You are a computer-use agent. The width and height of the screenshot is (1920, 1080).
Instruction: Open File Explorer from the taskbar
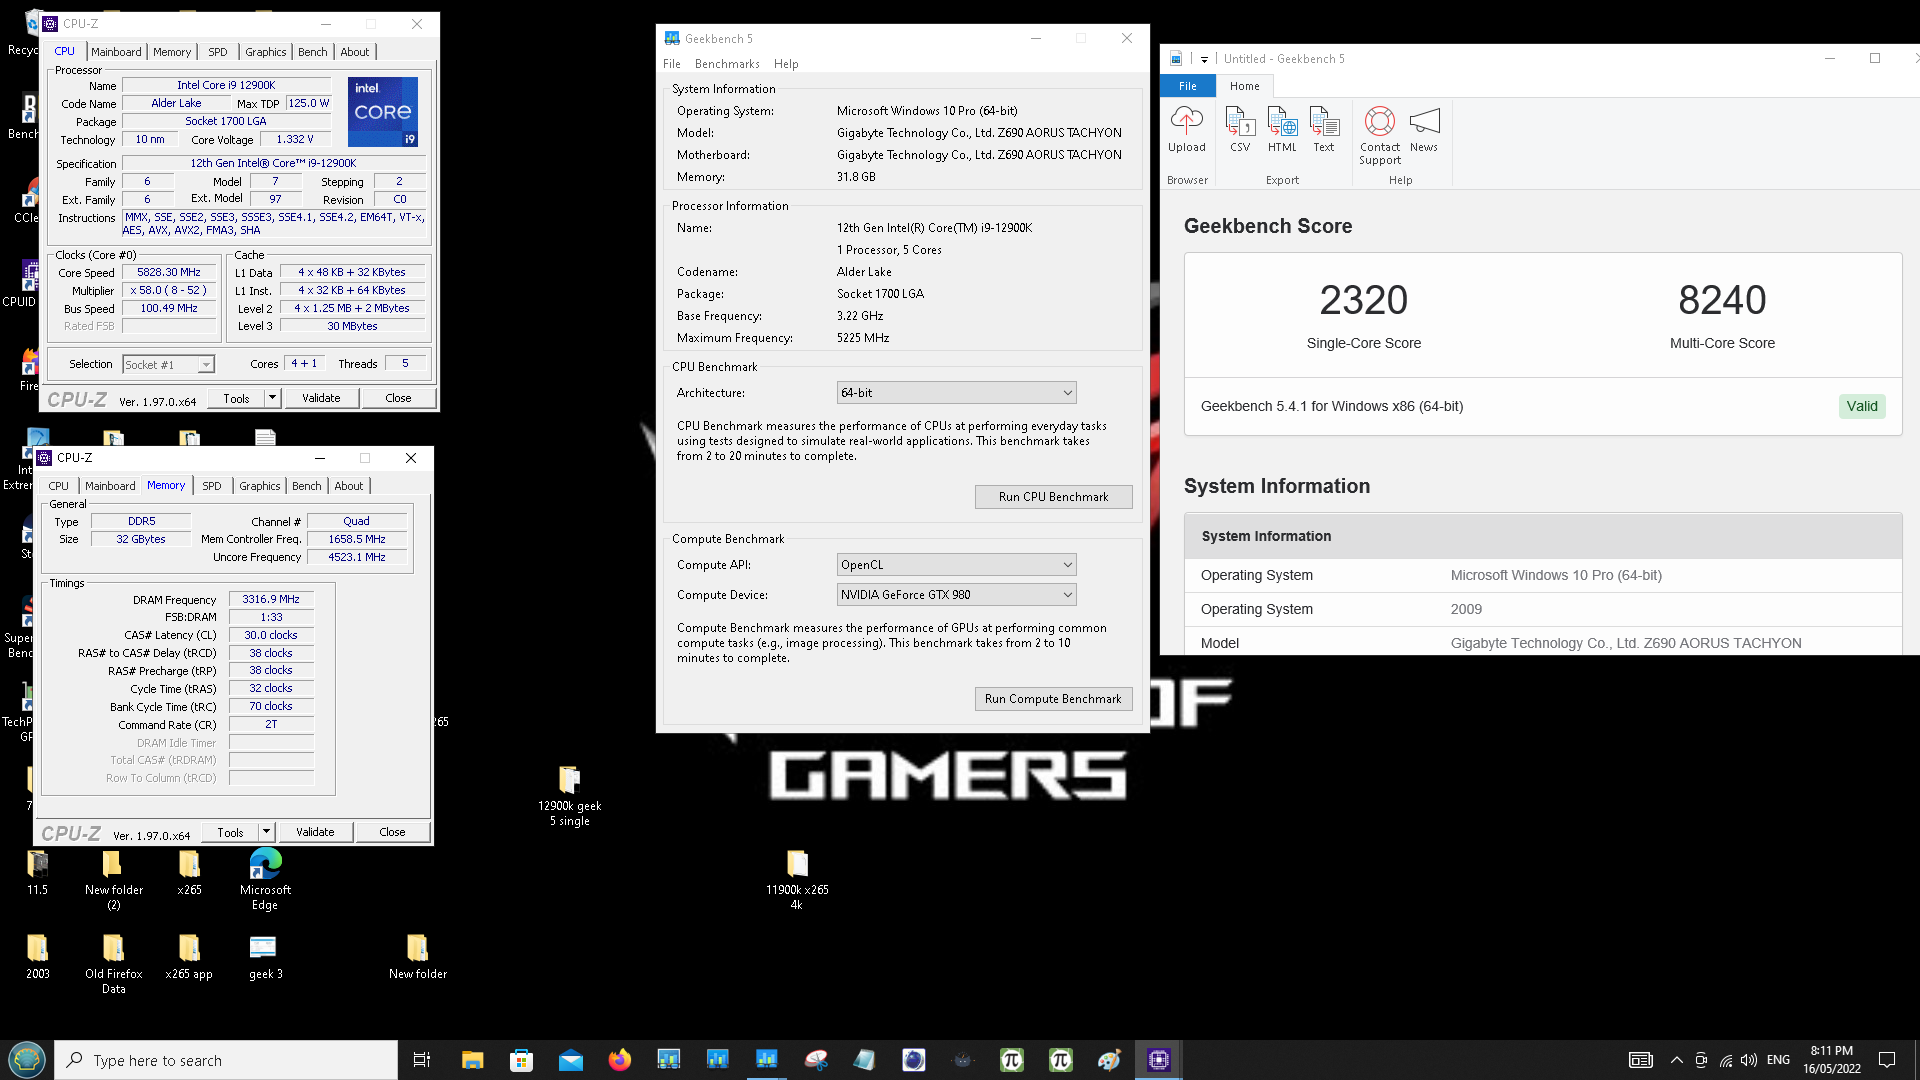(472, 1060)
